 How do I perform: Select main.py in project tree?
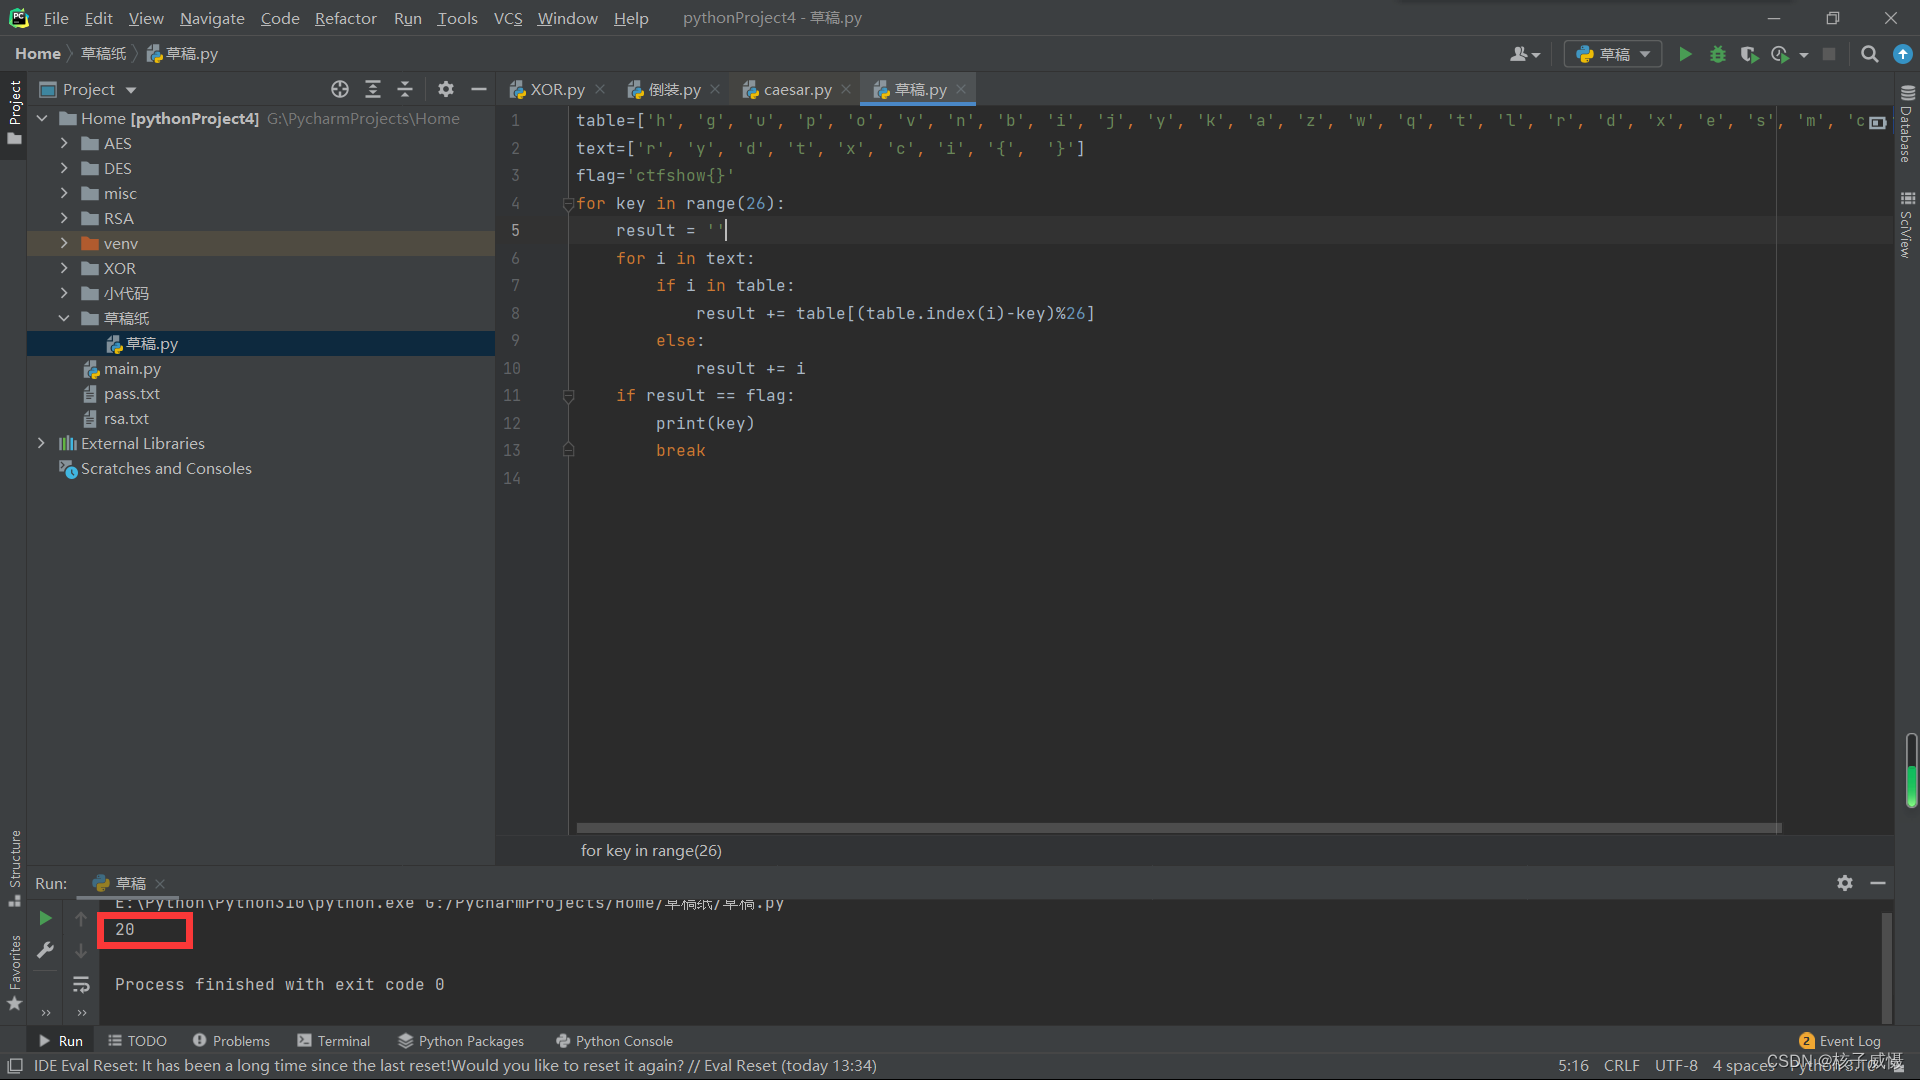[x=132, y=368]
